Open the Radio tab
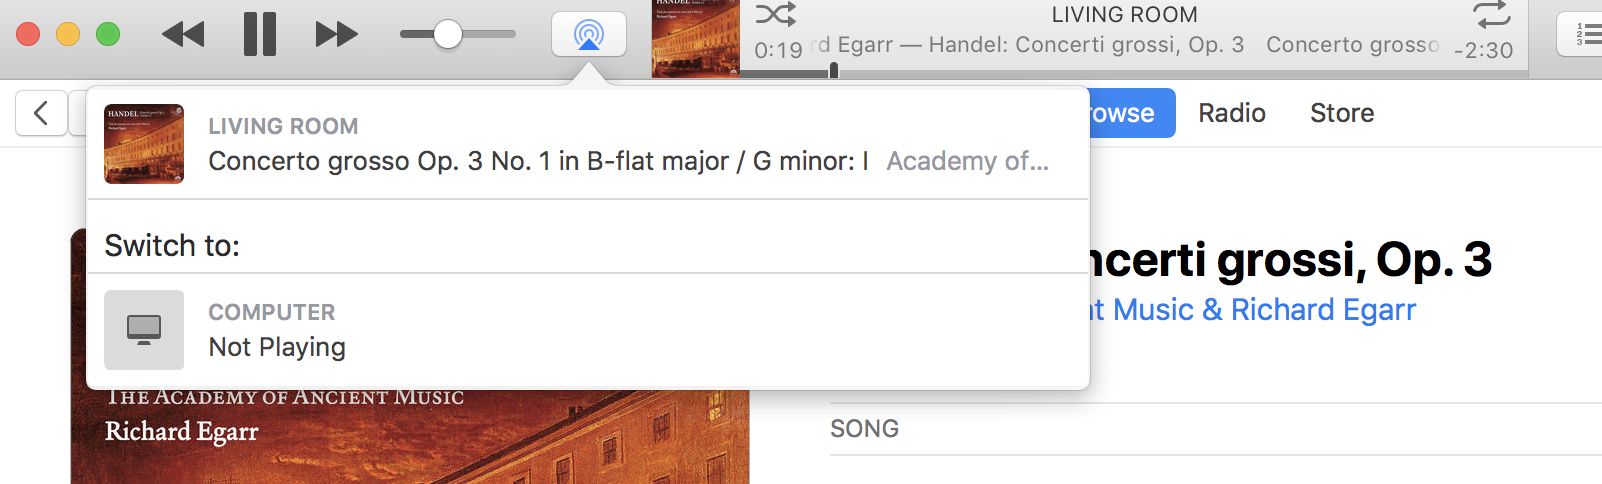This screenshot has height=484, width=1602. [x=1232, y=113]
